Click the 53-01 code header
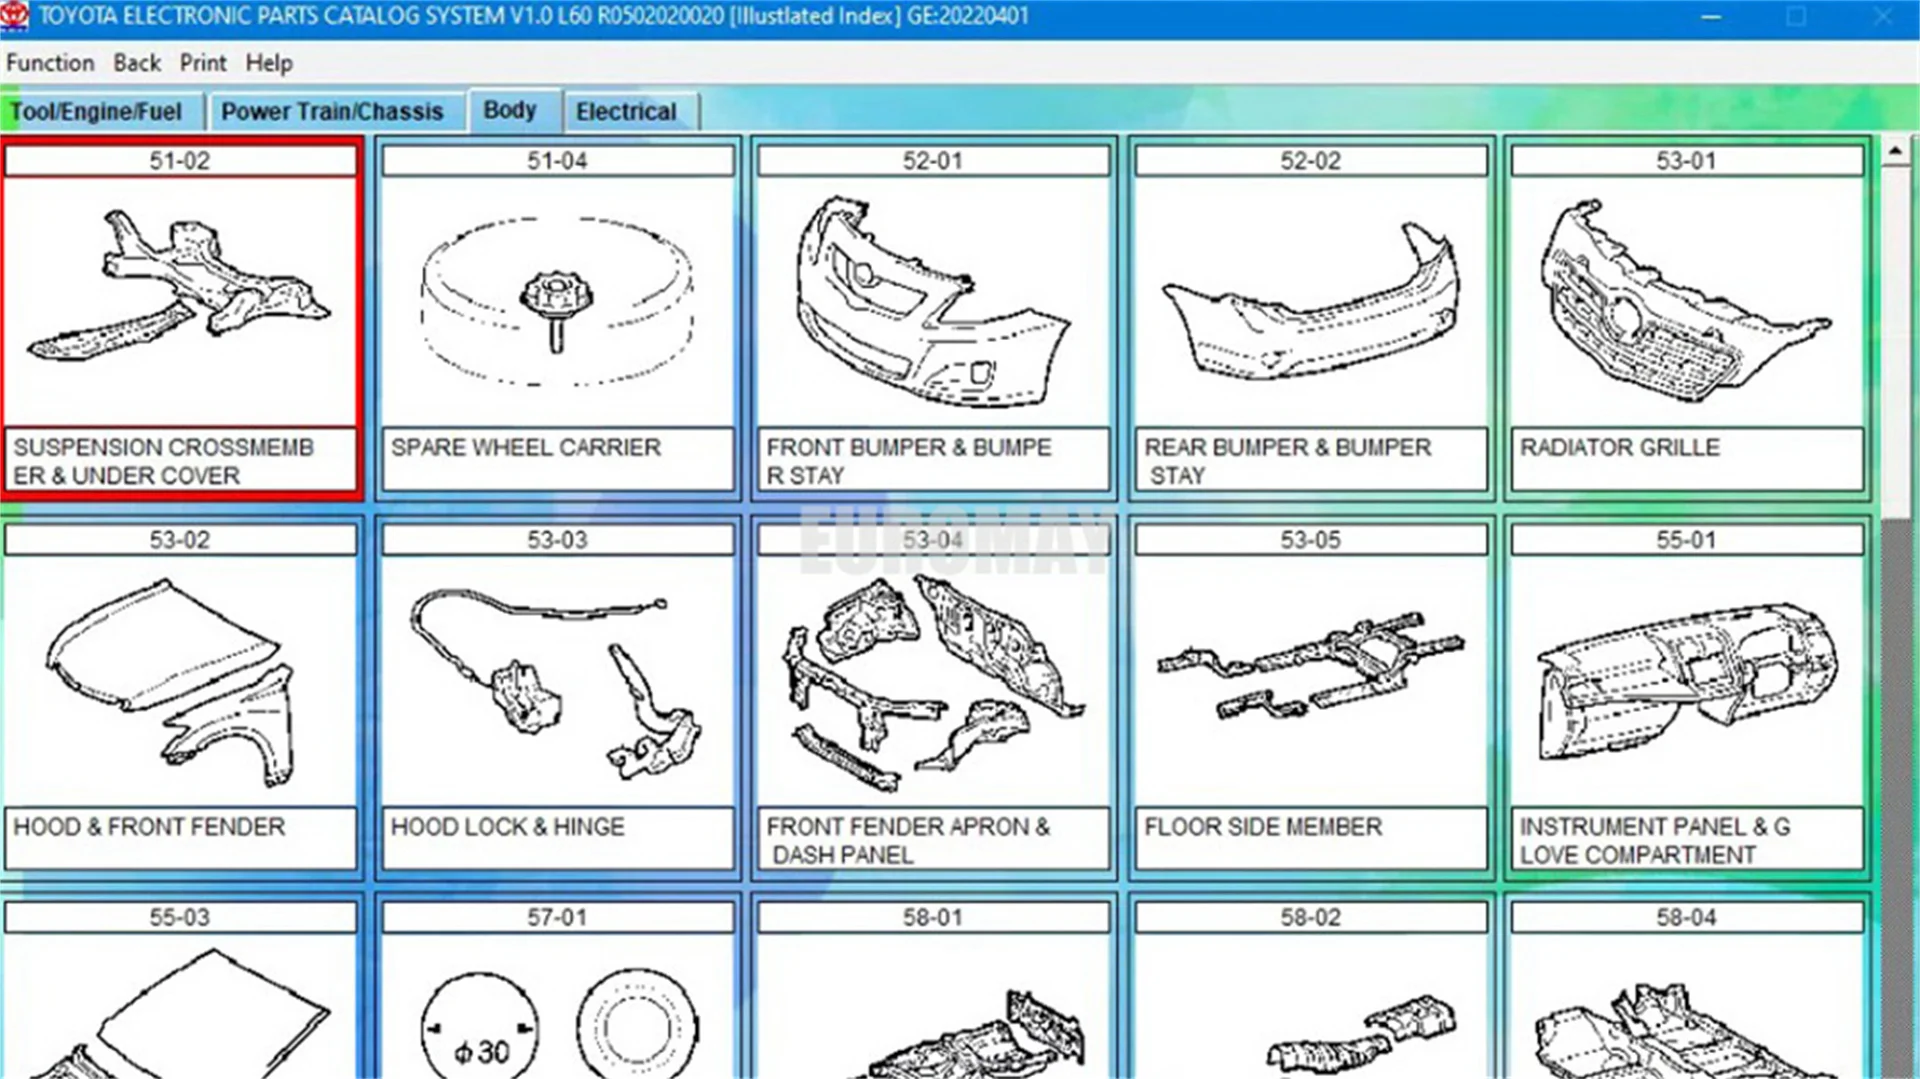The image size is (1920, 1079). coord(1687,161)
